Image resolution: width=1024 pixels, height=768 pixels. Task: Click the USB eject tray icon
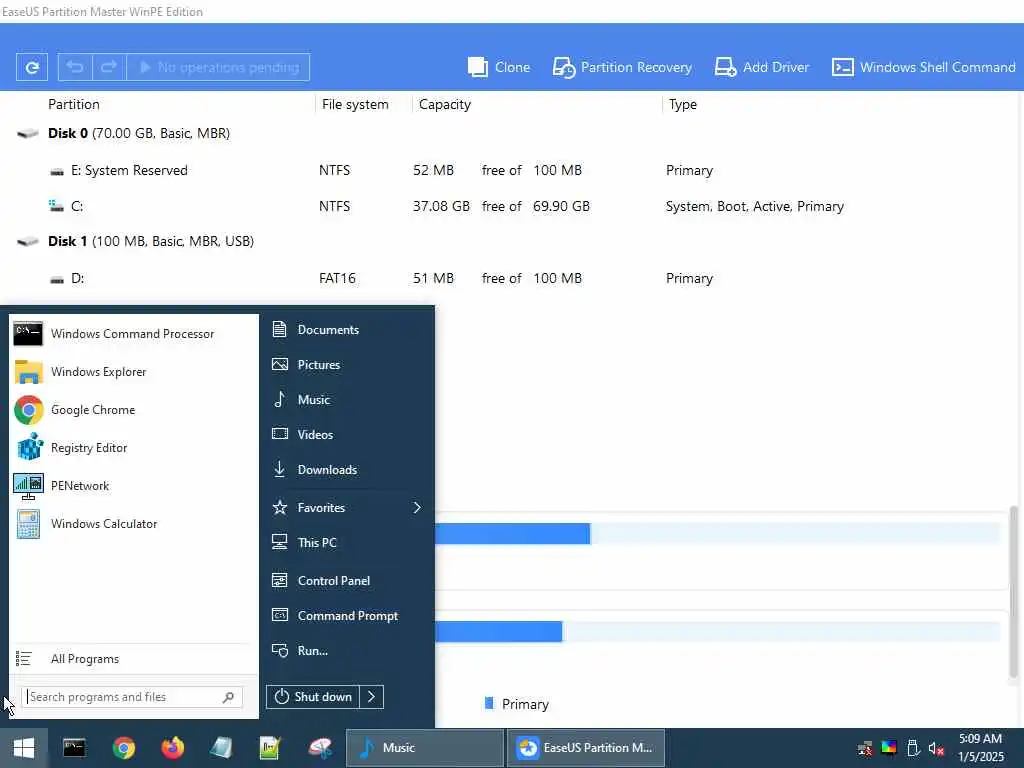[913, 748]
